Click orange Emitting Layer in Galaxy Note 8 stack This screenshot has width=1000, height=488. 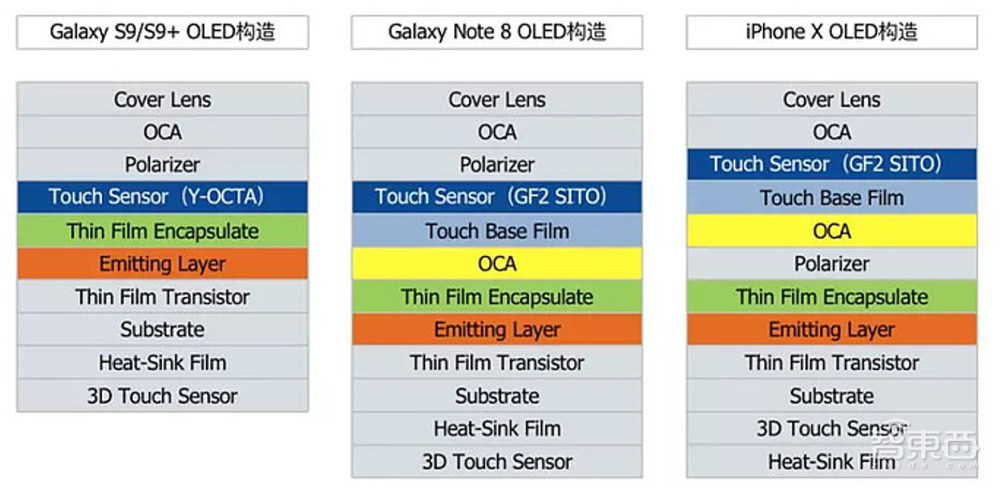click(497, 330)
